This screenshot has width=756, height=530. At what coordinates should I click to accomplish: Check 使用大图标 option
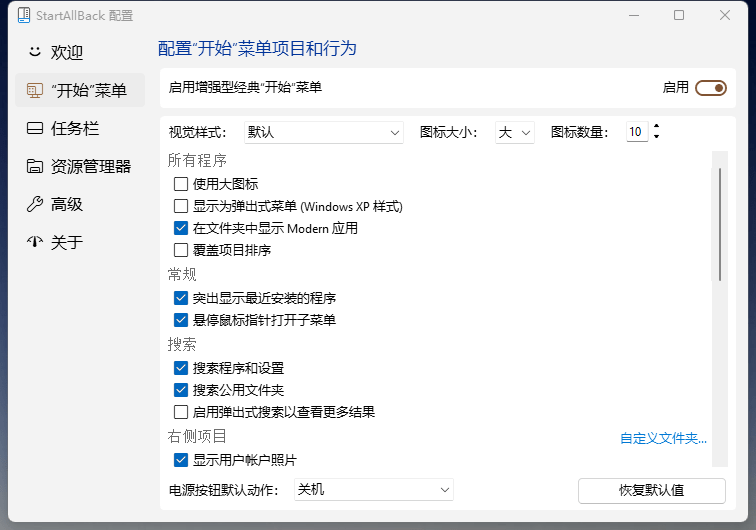coord(181,184)
